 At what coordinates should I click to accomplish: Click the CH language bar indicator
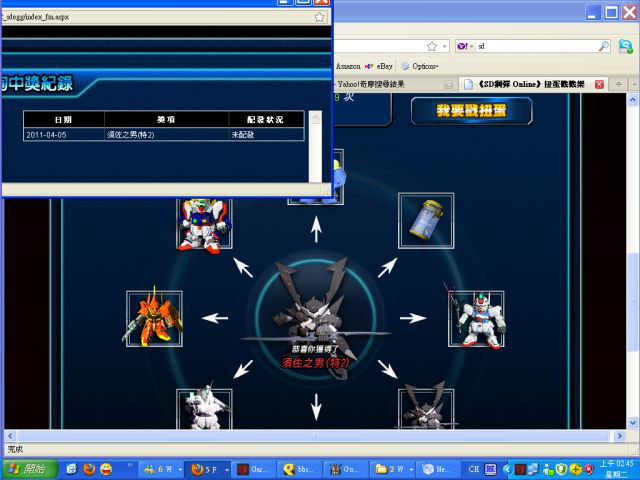pyautogui.click(x=474, y=469)
